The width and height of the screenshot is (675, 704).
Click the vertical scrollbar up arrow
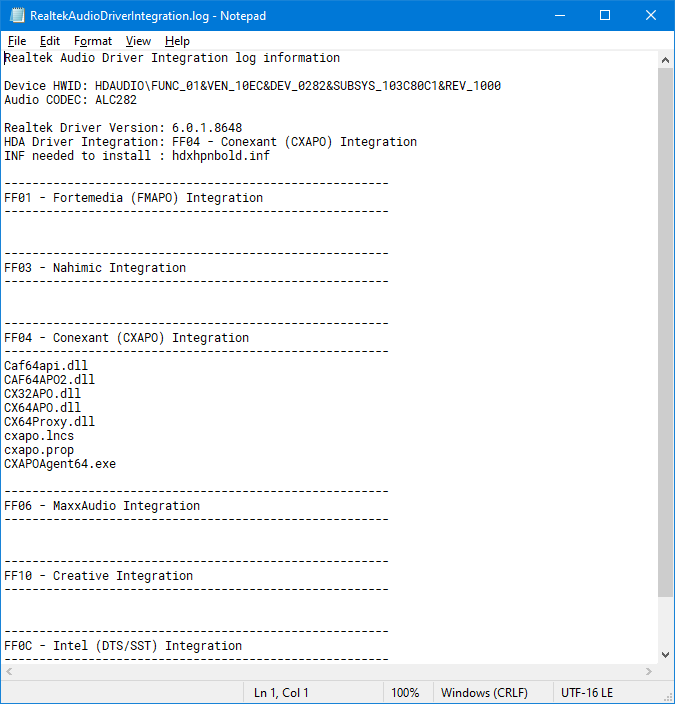point(666,60)
